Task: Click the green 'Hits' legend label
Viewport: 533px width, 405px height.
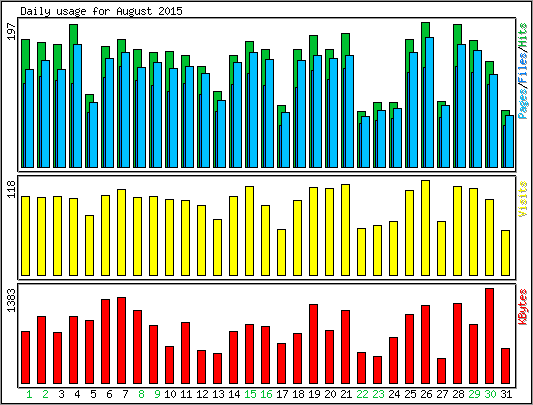Action: pyautogui.click(x=523, y=35)
